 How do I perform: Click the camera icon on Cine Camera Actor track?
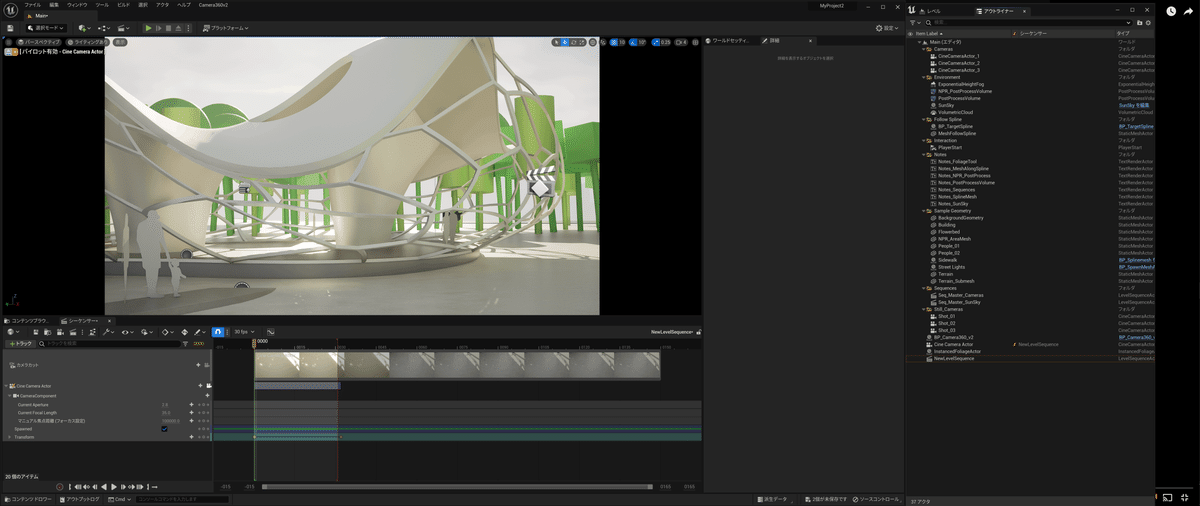pyautogui.click(x=209, y=386)
